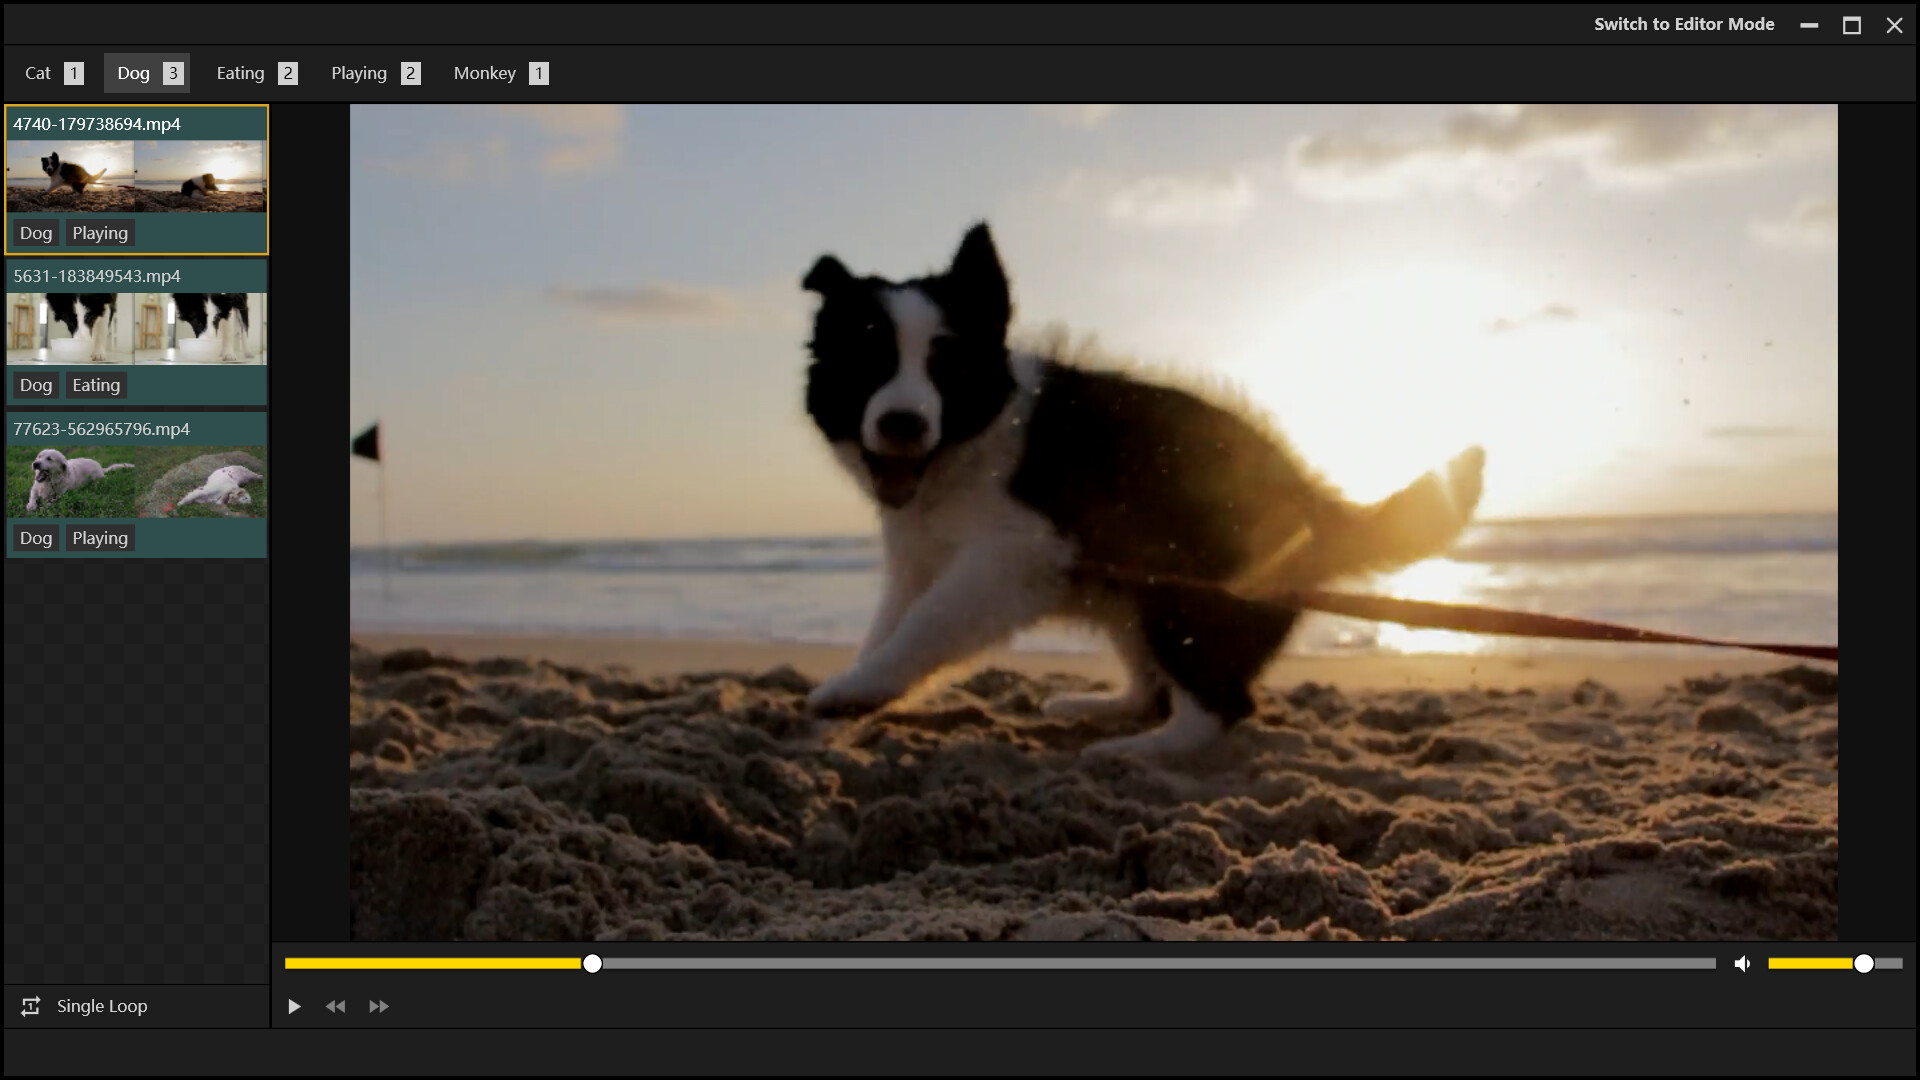Click the video progress slider handle
Image resolution: width=1920 pixels, height=1080 pixels.
[593, 964]
